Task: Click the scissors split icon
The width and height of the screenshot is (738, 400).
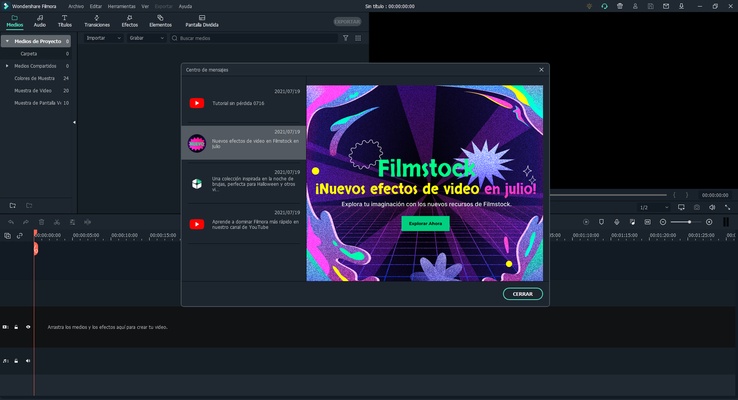Action: click(57, 222)
